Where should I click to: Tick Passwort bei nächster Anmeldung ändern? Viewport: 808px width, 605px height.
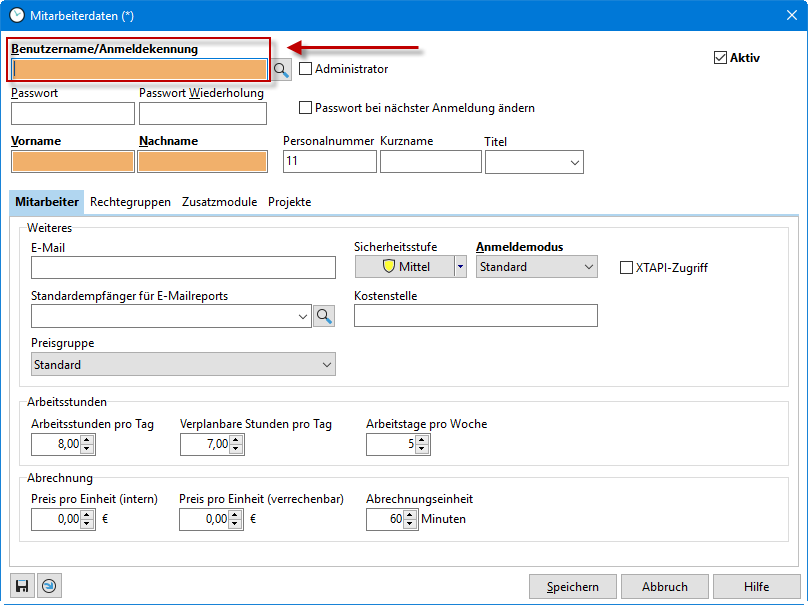[306, 108]
